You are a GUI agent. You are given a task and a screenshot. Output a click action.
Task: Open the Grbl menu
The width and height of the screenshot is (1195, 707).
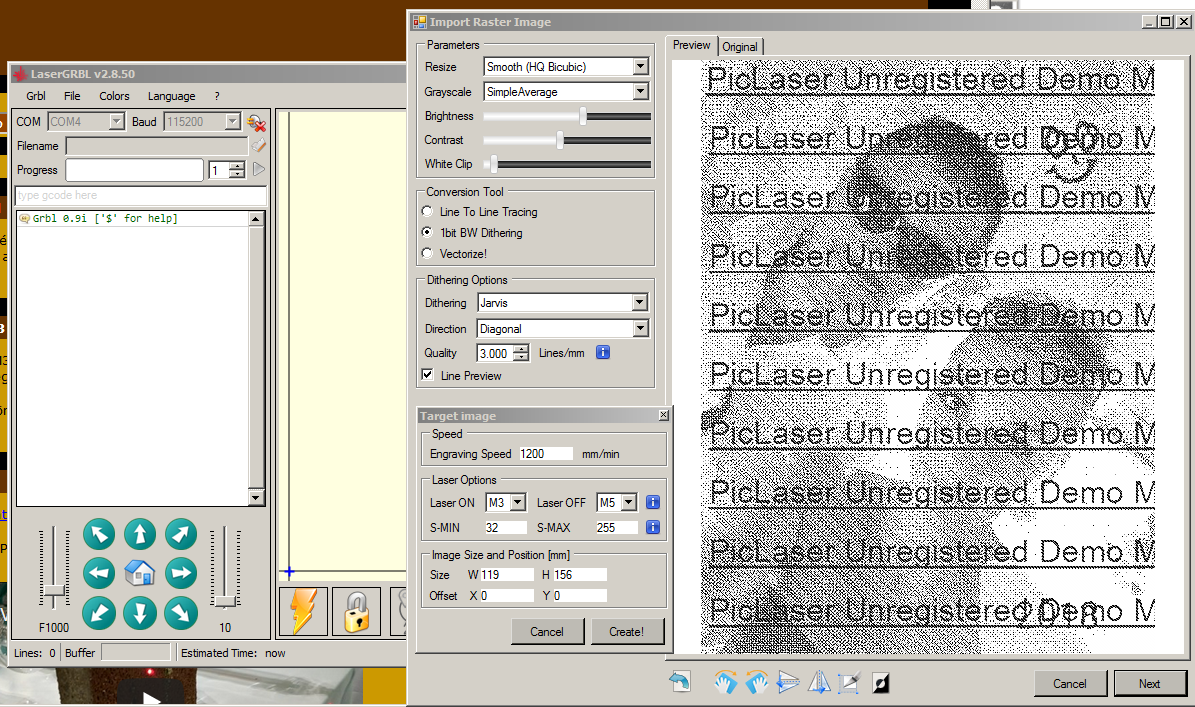[36, 96]
